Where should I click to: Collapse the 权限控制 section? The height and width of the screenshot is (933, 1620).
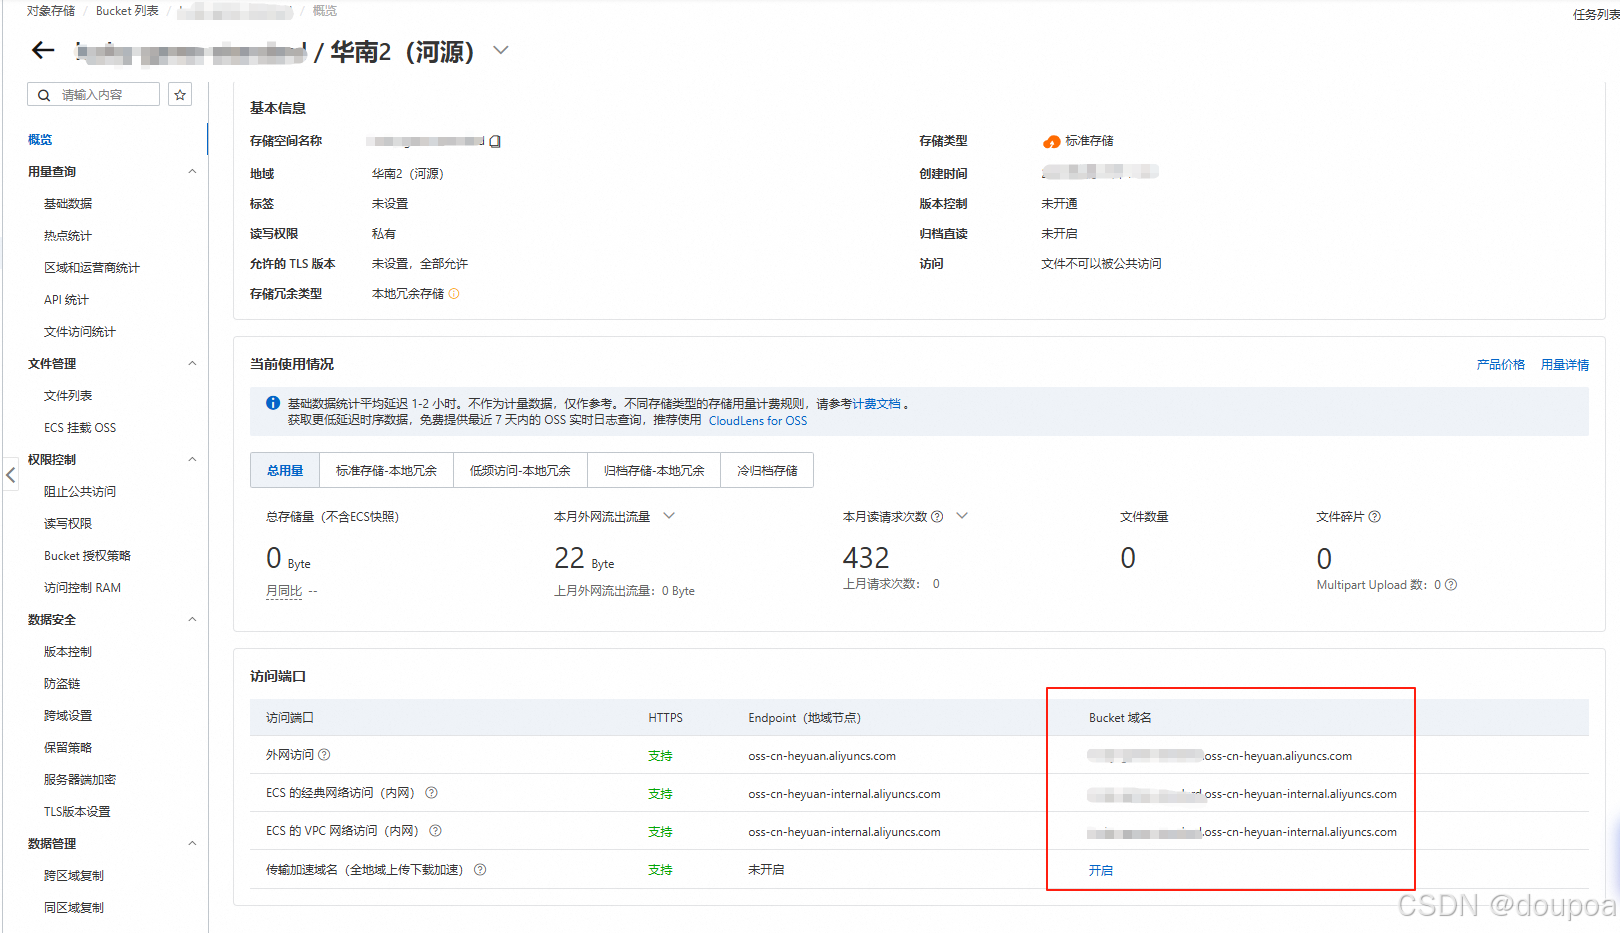tap(192, 460)
